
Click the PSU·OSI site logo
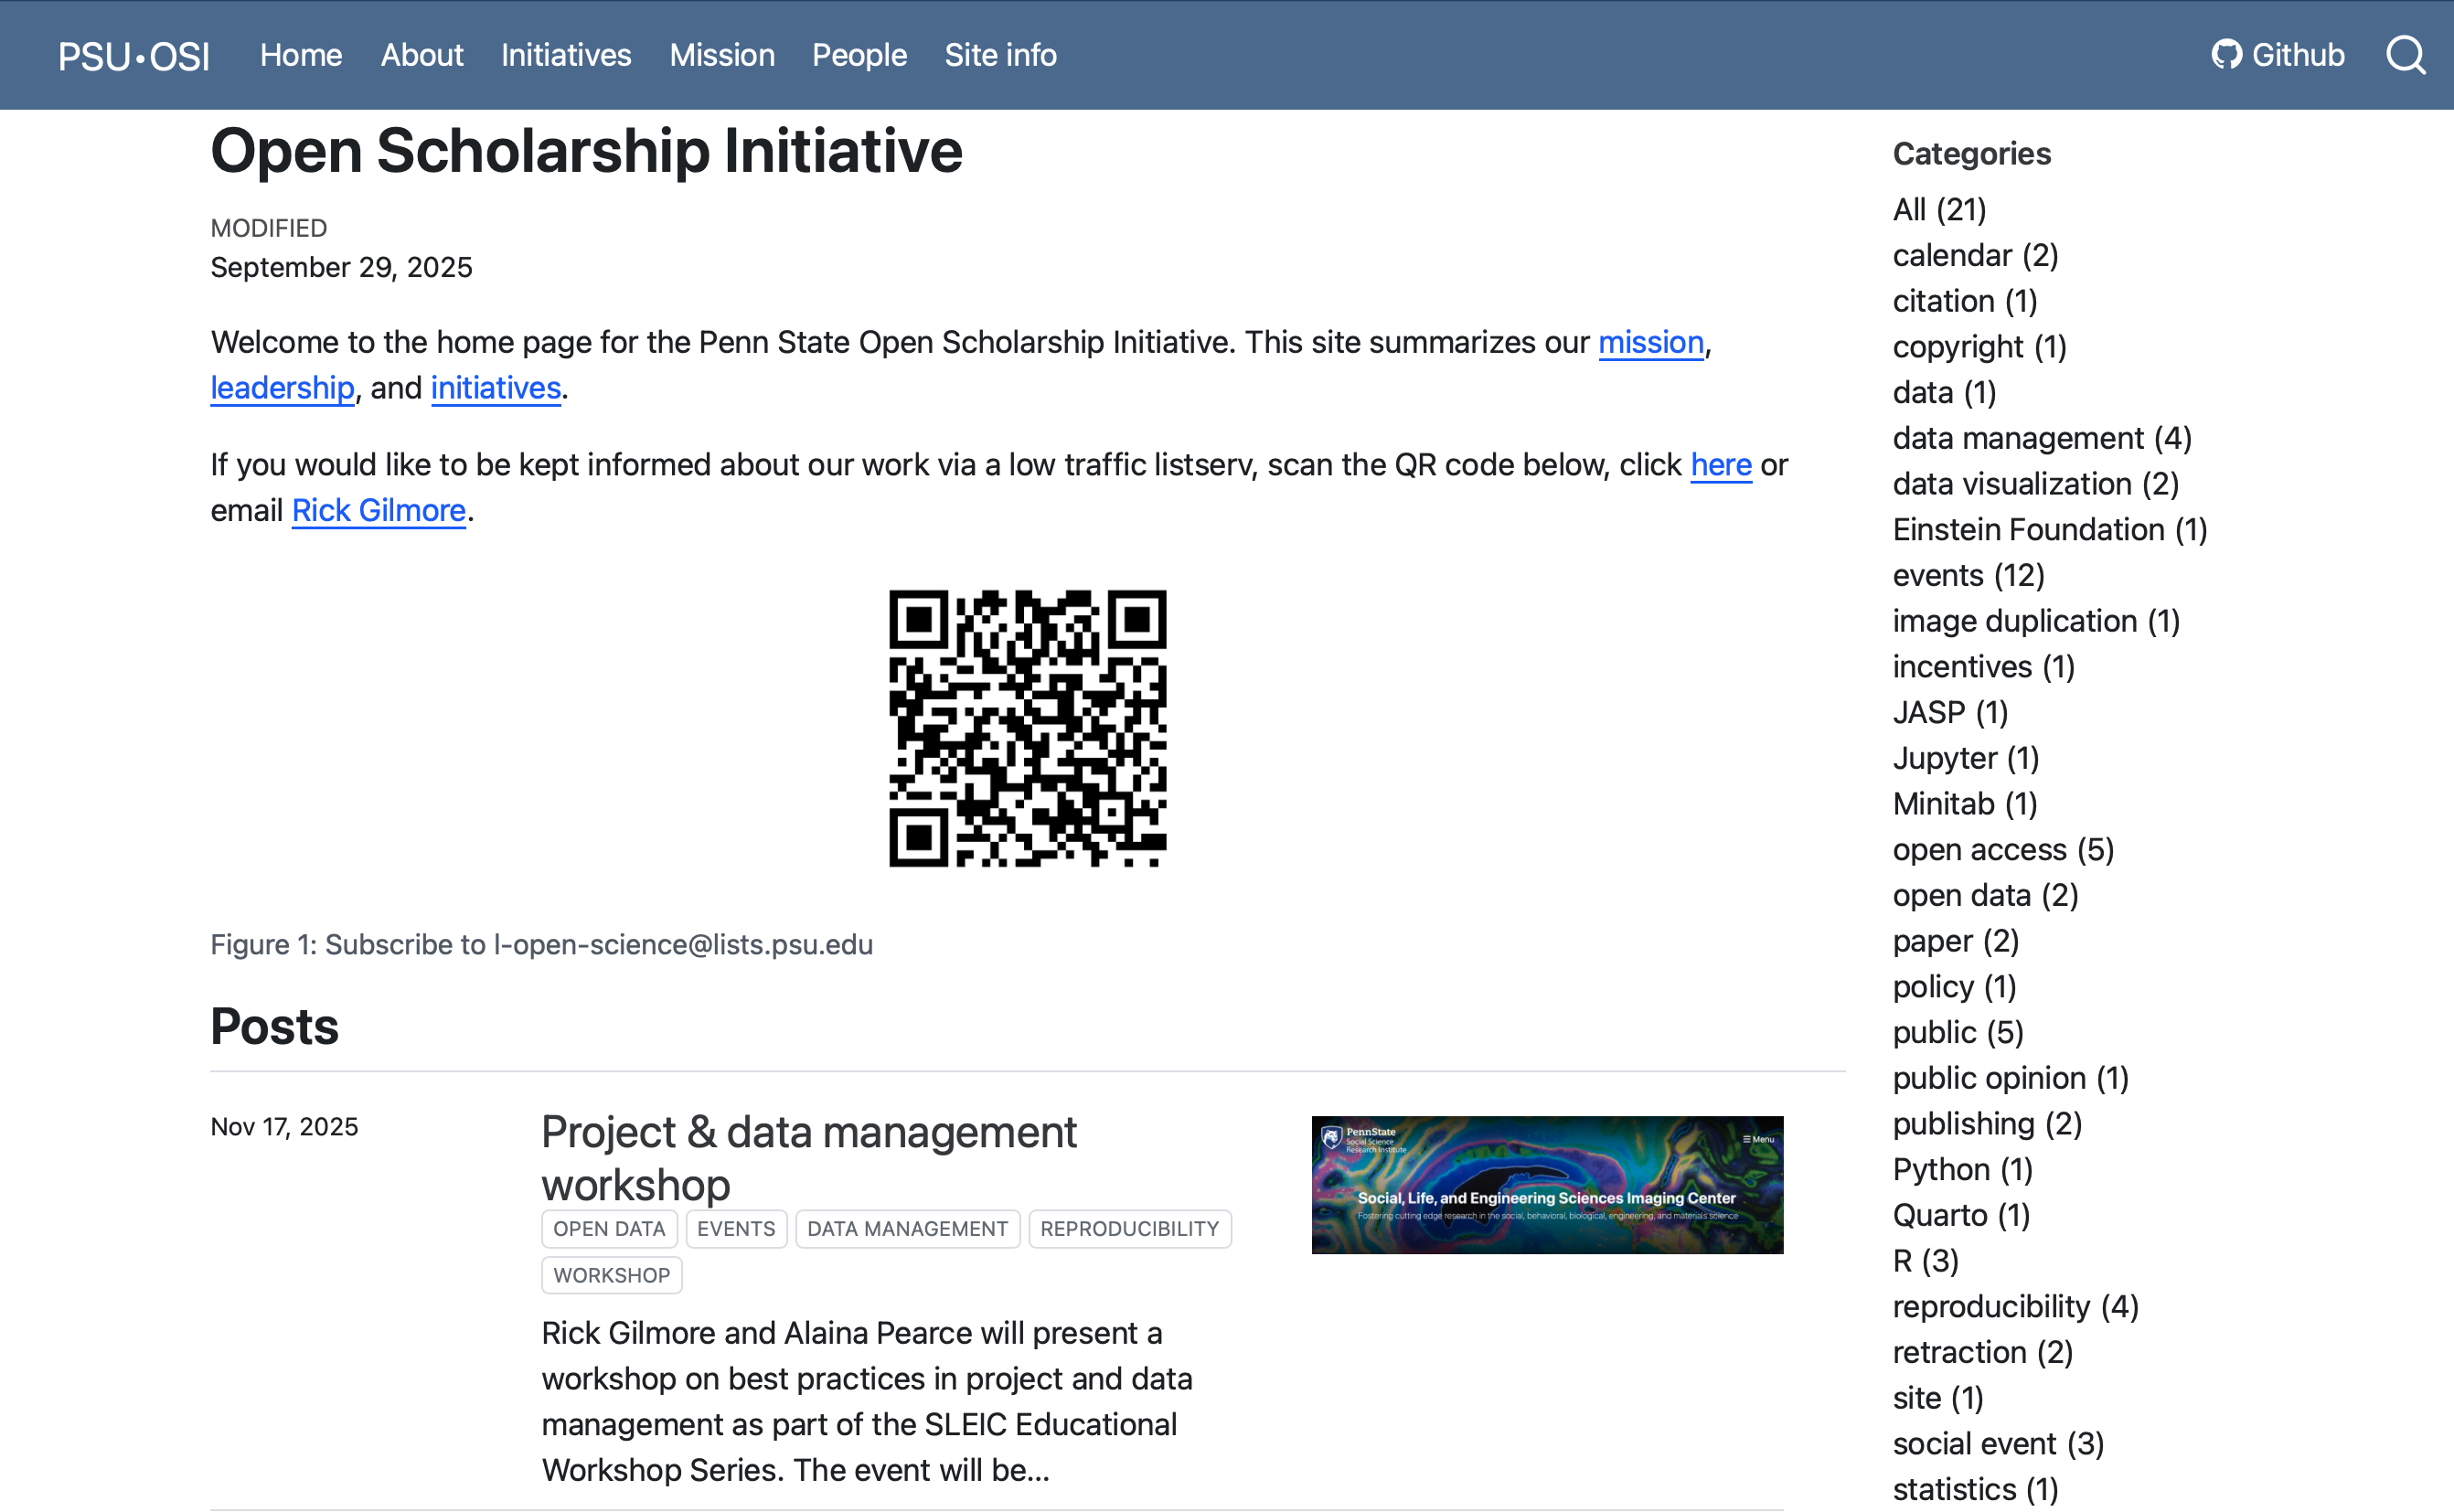(134, 56)
